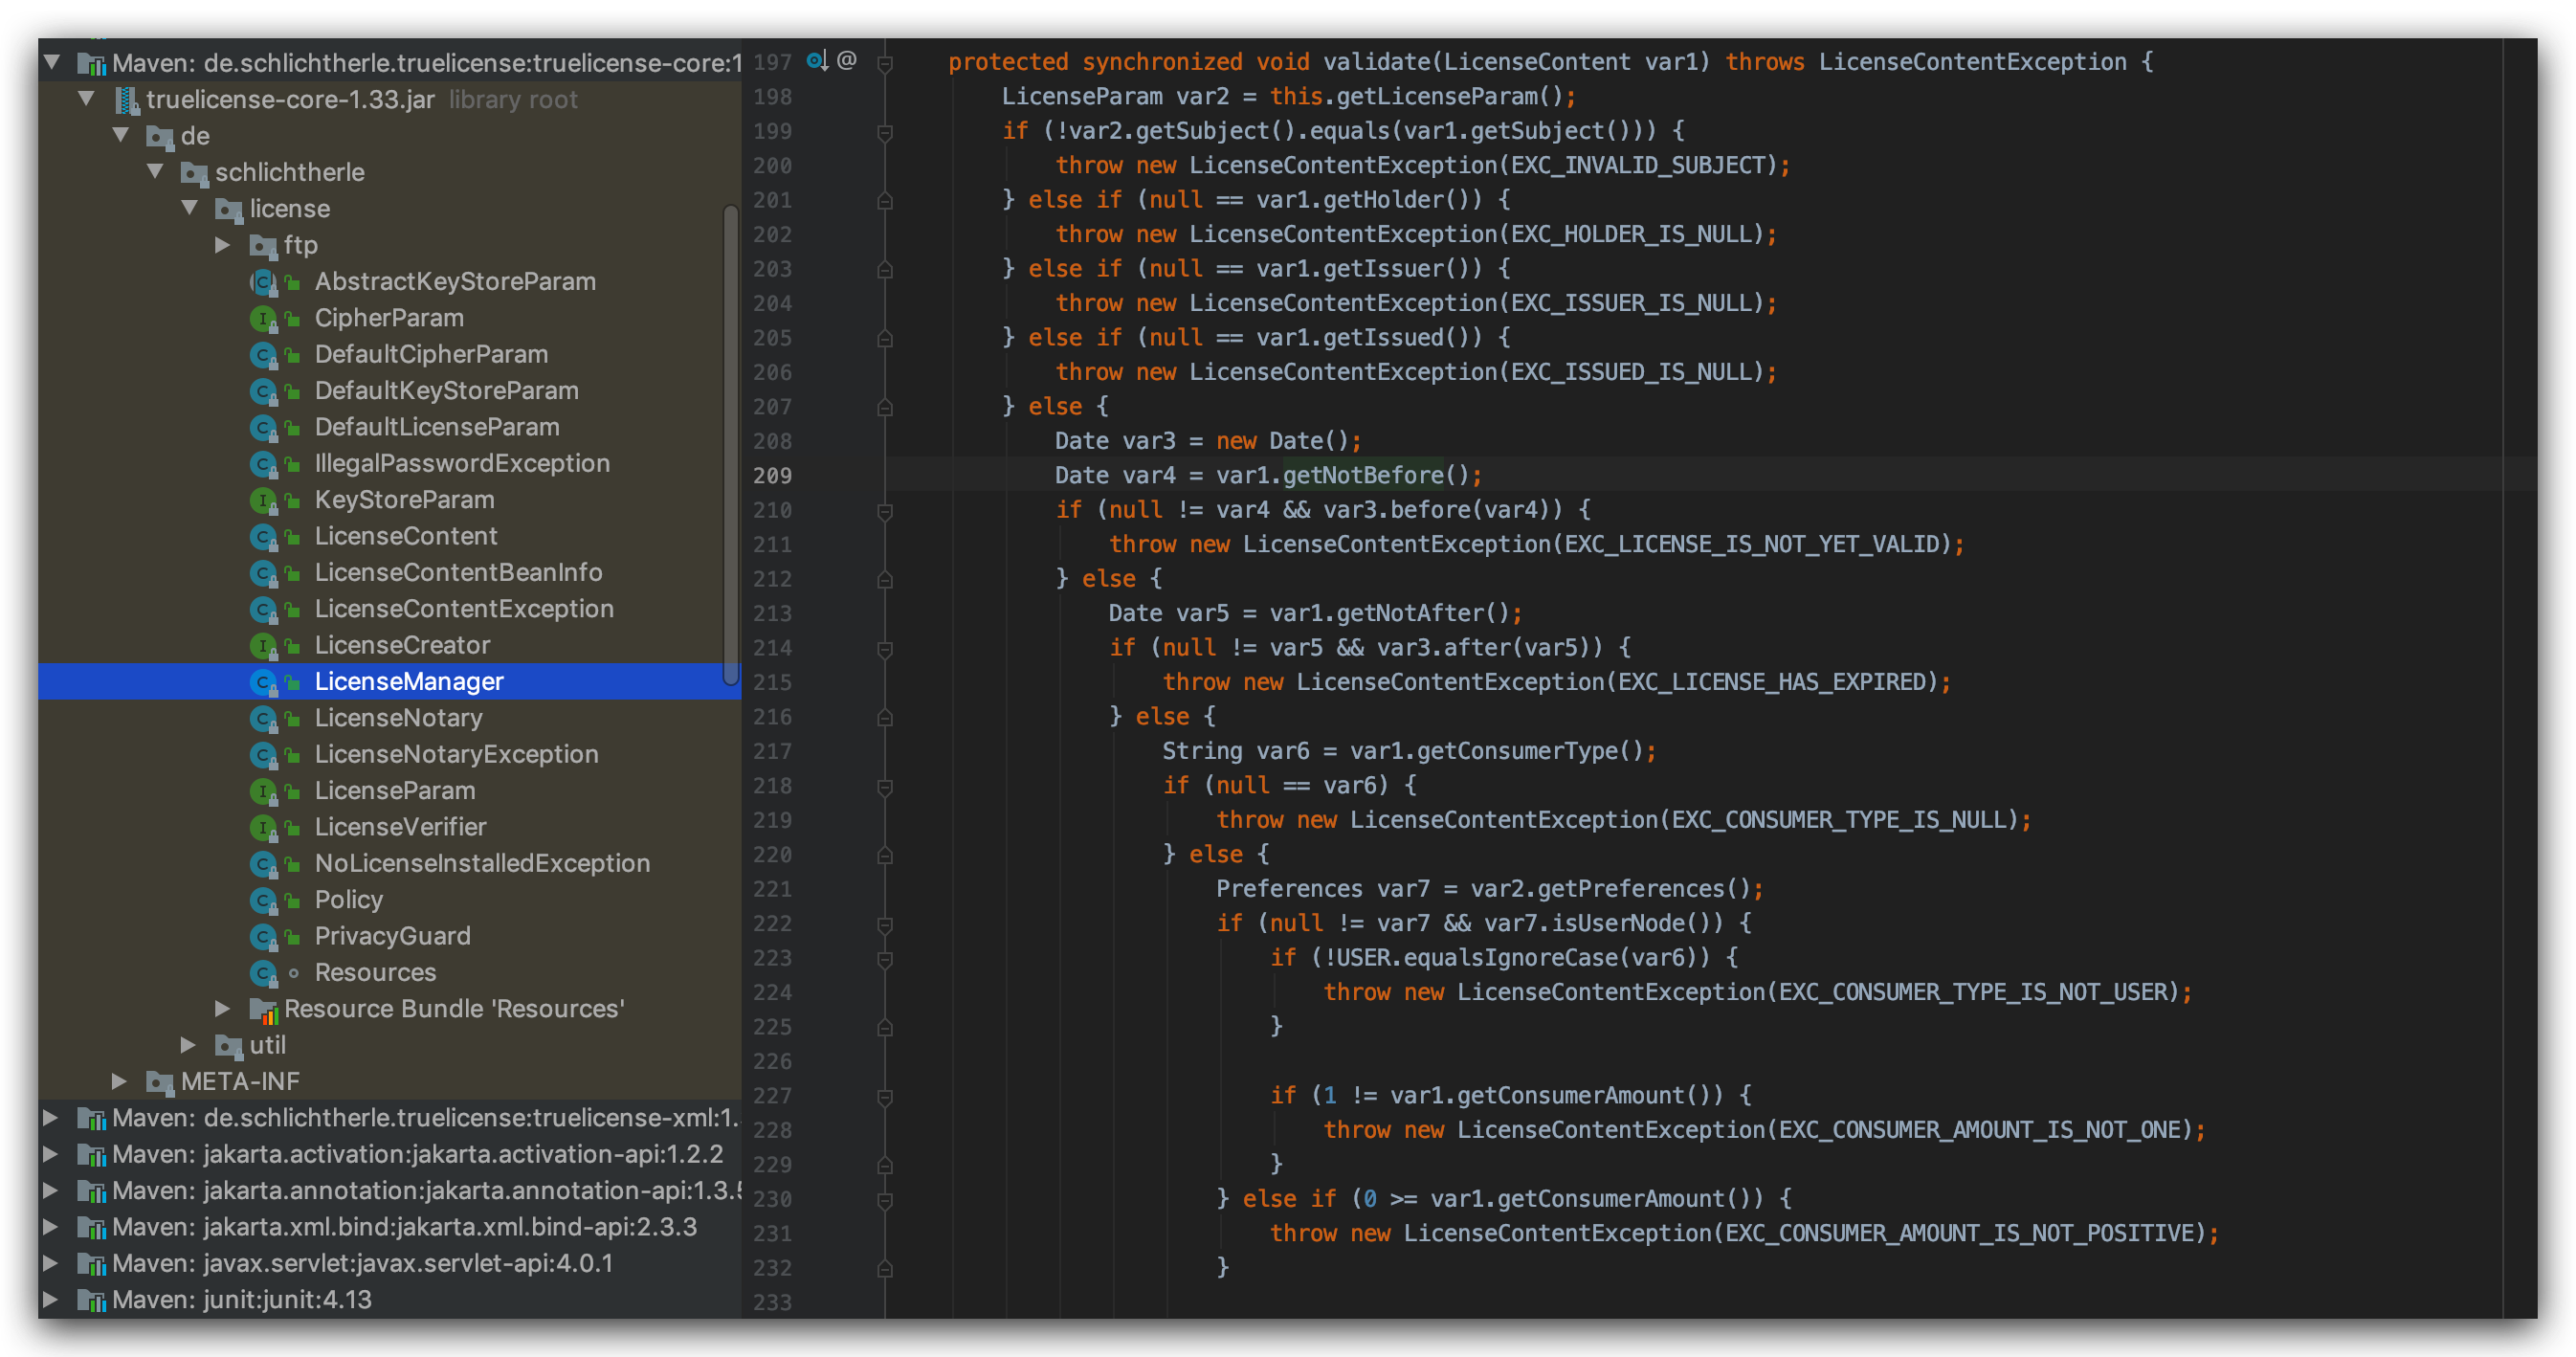Collapse the truelicense-core-1.33.jar node
This screenshot has height=1357, width=2576.
point(87,99)
